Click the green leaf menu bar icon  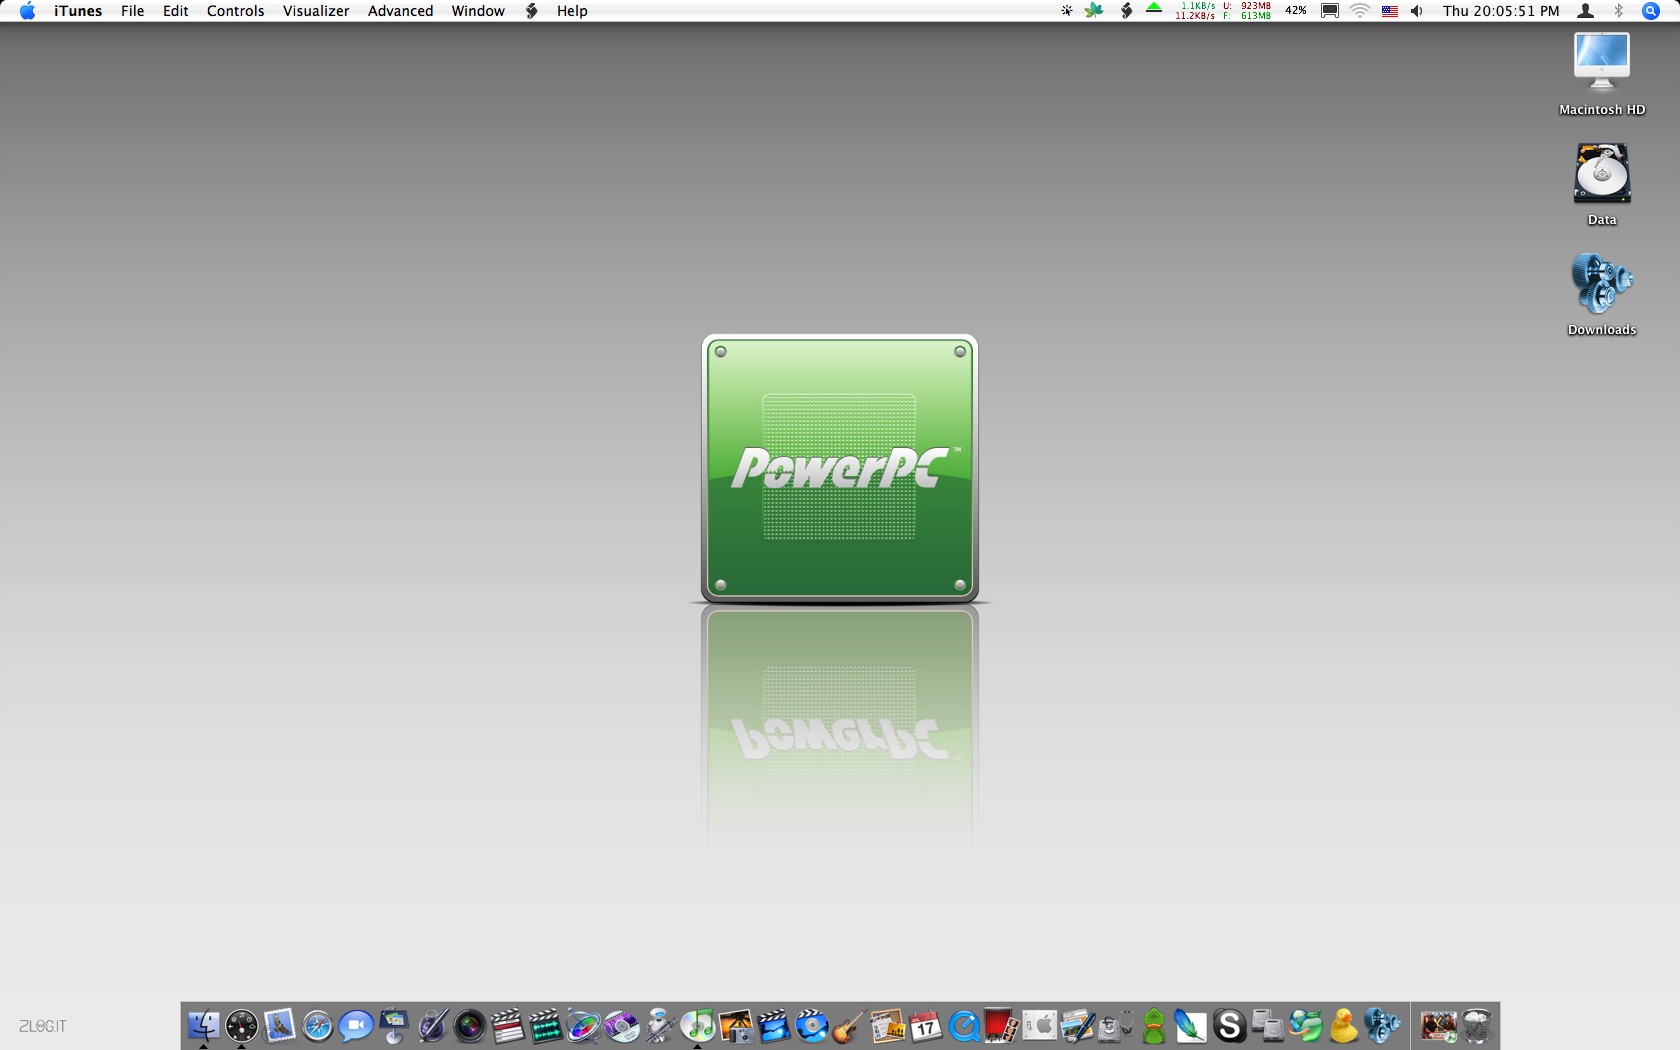tap(1095, 11)
